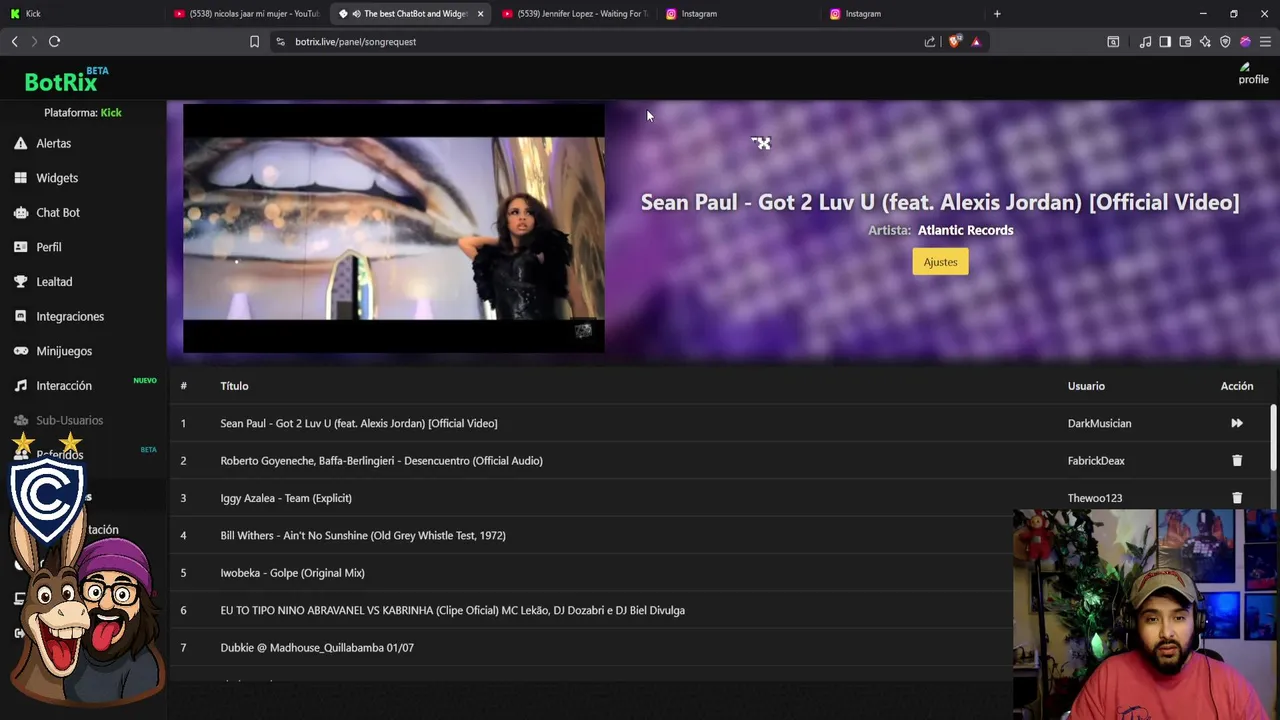
Task: Go to Minijuegos in the sidebar
Action: [x=64, y=351]
